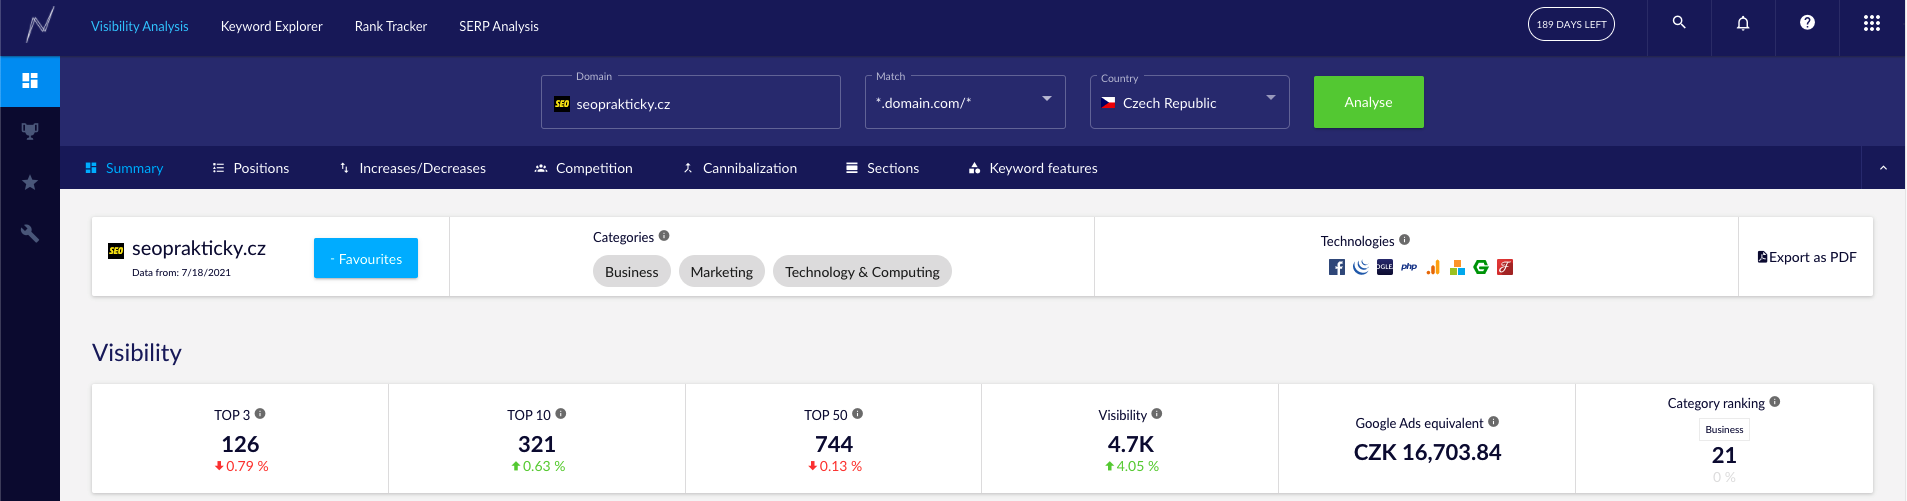The height and width of the screenshot is (501, 1907).
Task: Click the TOP 10 value 321
Action: [x=537, y=444]
